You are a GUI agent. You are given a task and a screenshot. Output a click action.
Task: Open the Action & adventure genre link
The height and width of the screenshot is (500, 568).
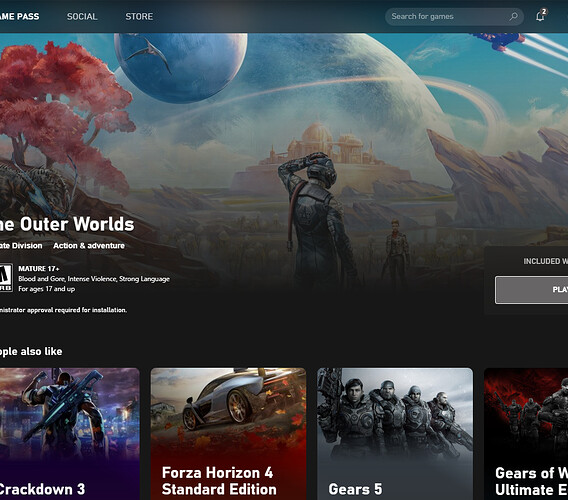click(x=89, y=246)
